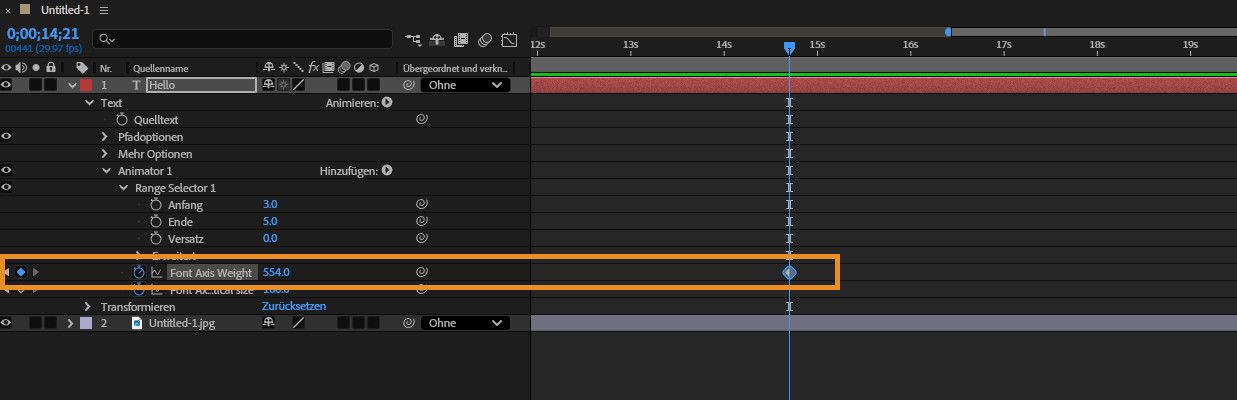Open the composition mini-flowchart icon

pos(413,40)
